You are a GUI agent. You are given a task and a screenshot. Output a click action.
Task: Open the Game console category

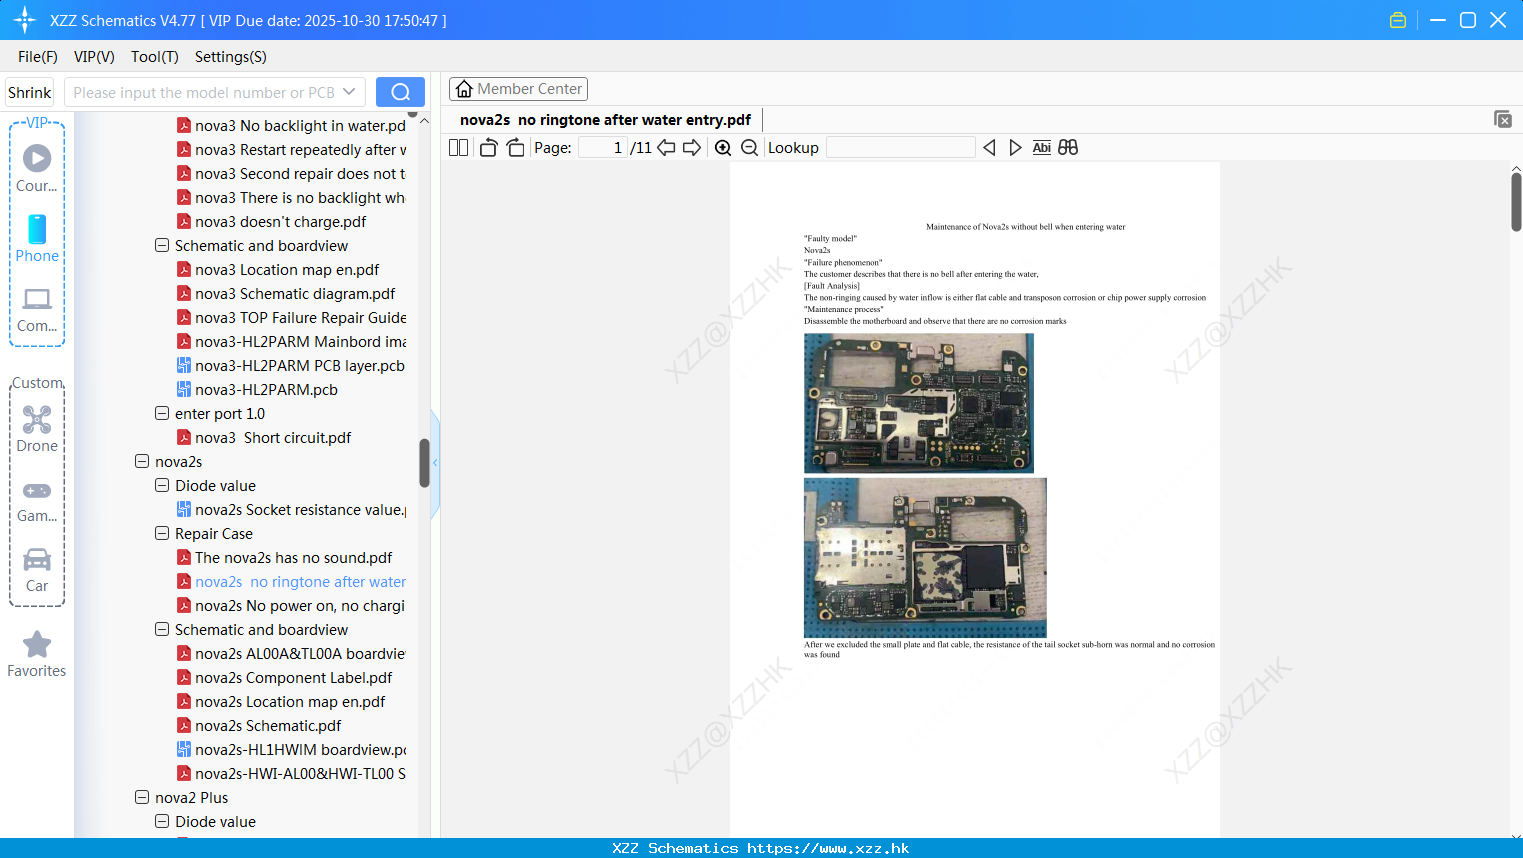pos(37,500)
